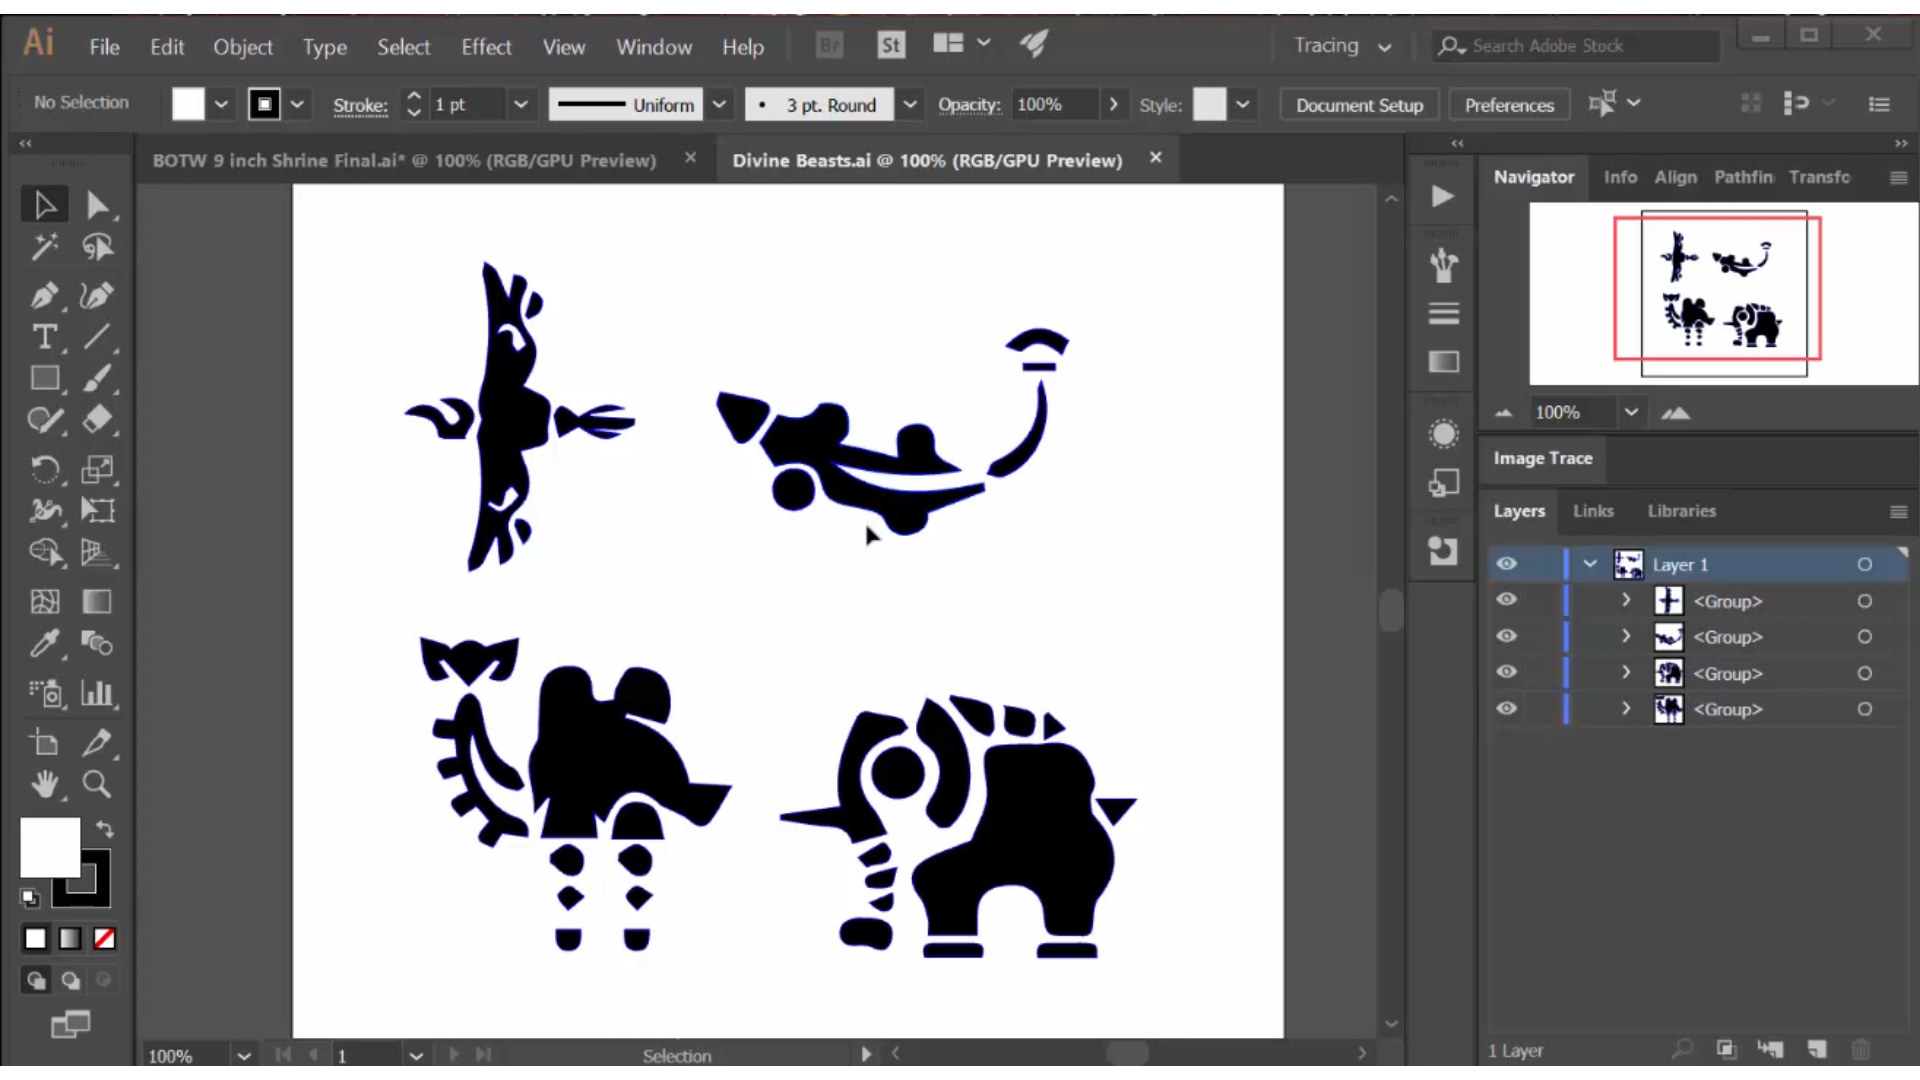The width and height of the screenshot is (1920, 1080).
Task: Open the stroke weight dropdown
Action: coord(522,104)
